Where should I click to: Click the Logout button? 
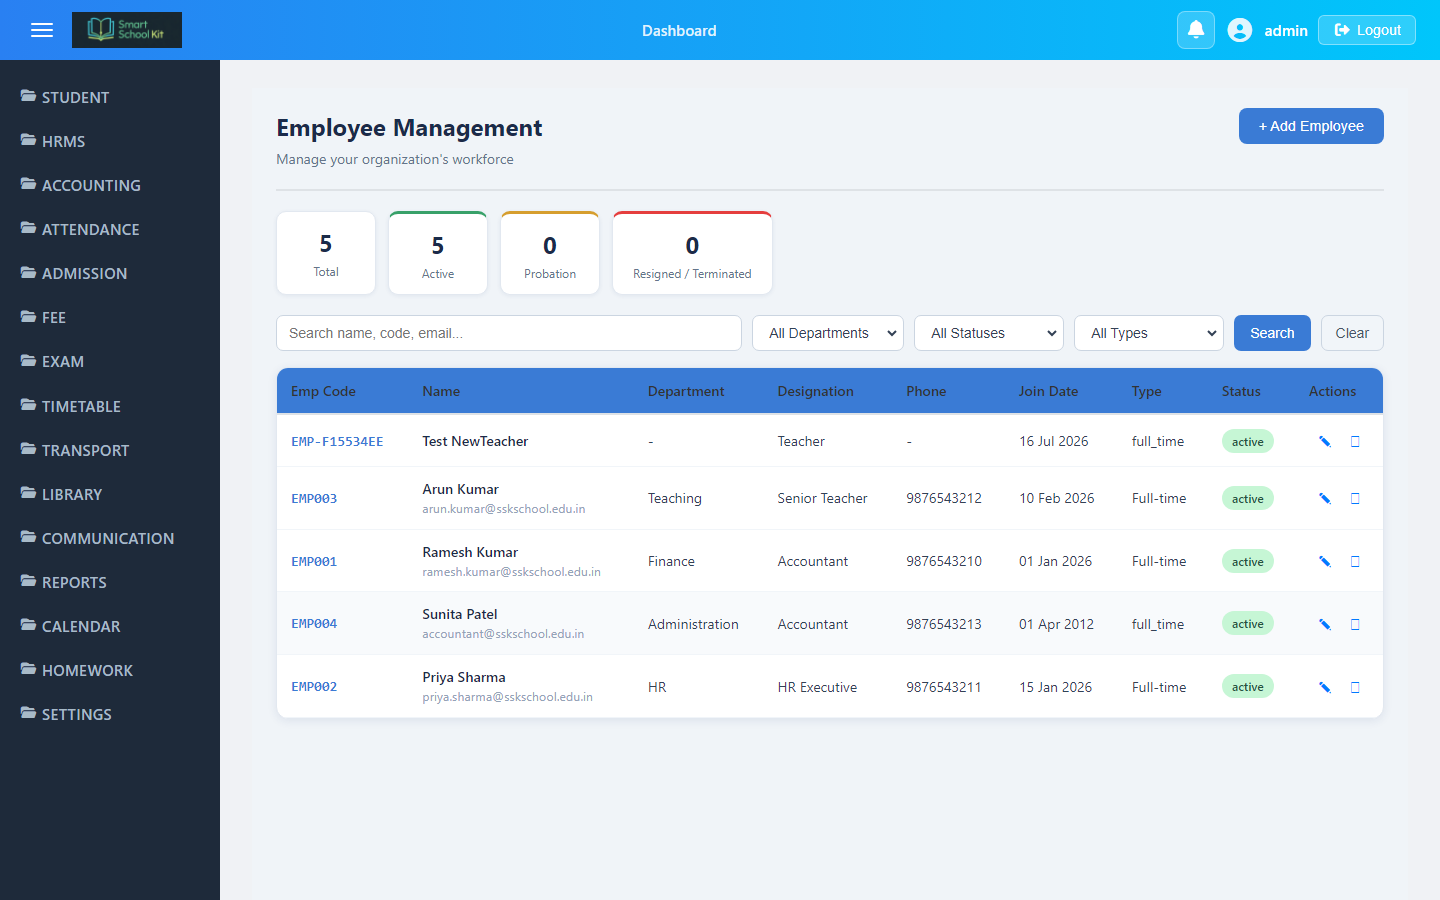point(1367,30)
